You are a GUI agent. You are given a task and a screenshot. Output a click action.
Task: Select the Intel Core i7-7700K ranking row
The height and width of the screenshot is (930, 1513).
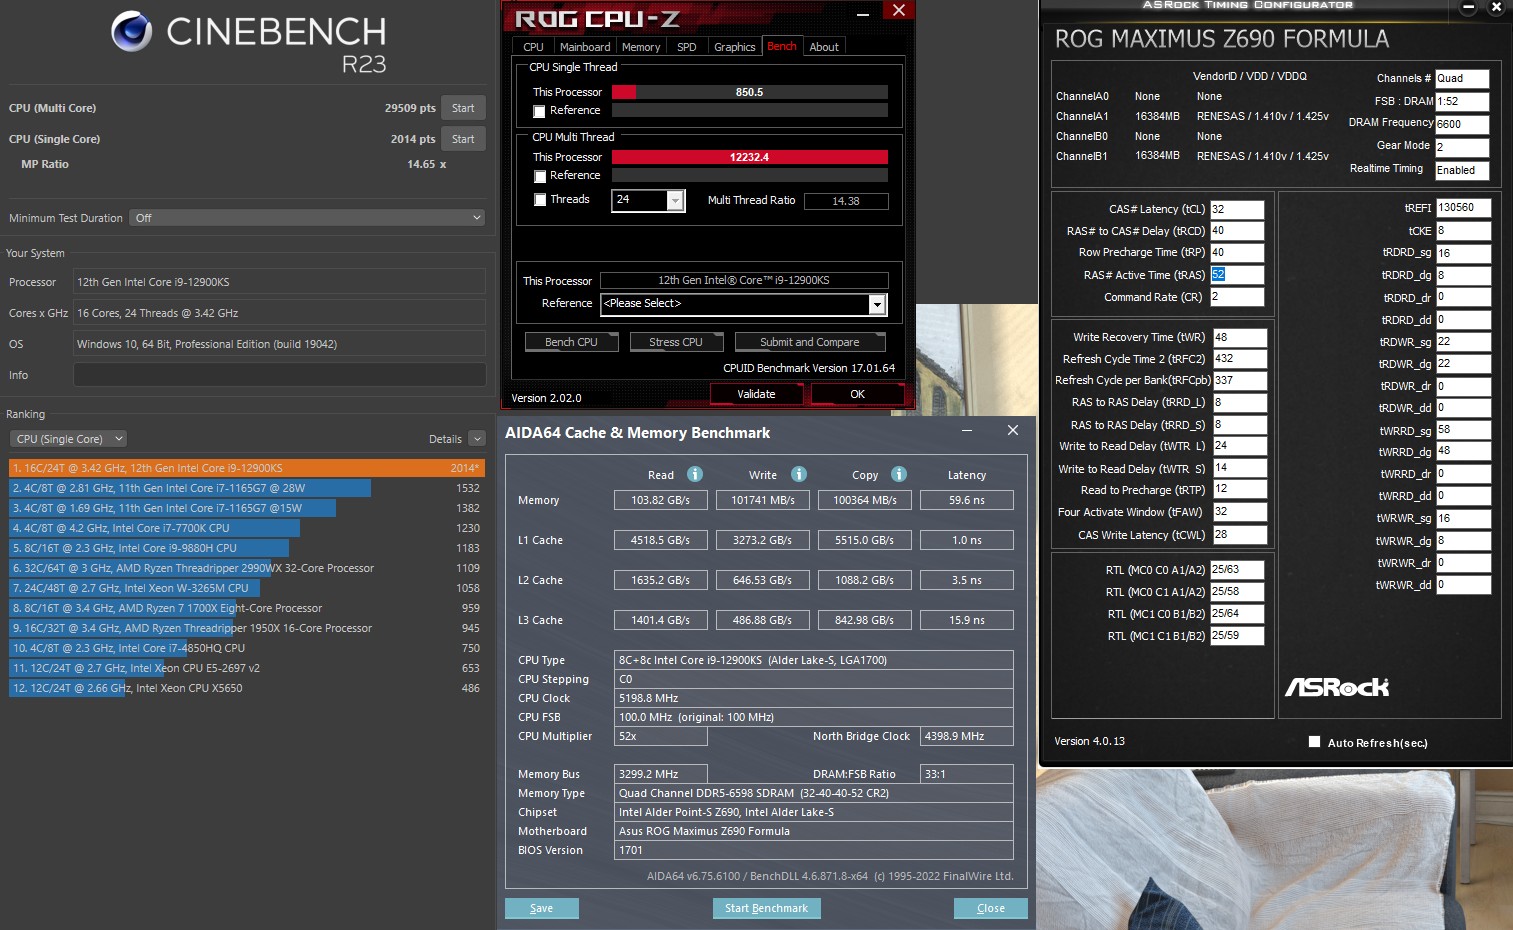(247, 528)
